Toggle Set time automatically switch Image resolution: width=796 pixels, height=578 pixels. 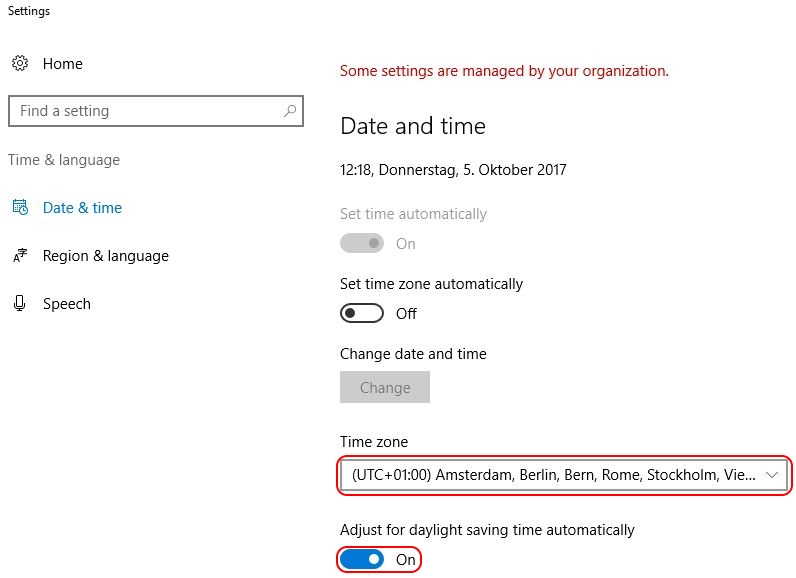(361, 243)
